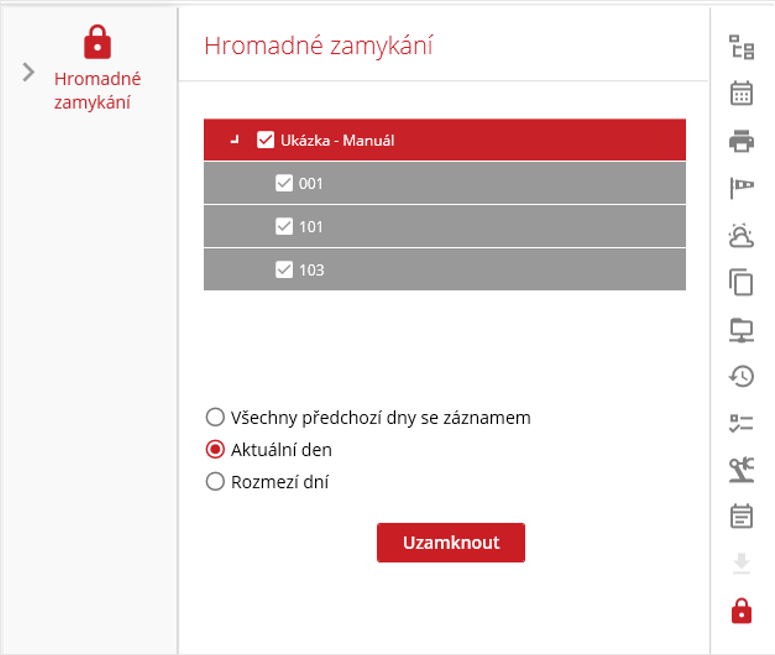Open the tree structure icon in sidebar
Image resolution: width=775 pixels, height=655 pixels.
point(741,47)
